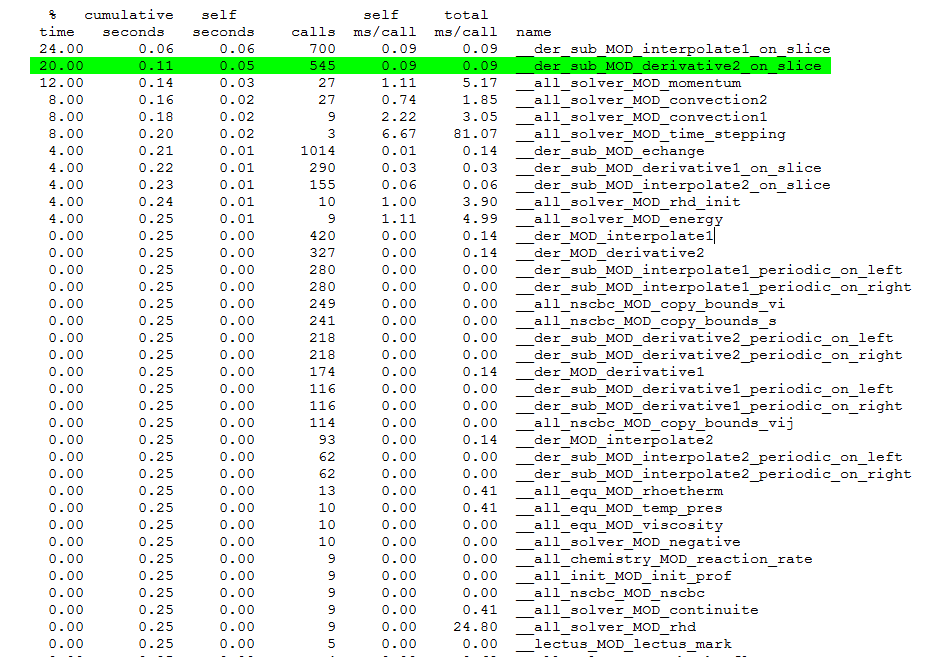Click the 420 calls value

[x=323, y=236]
